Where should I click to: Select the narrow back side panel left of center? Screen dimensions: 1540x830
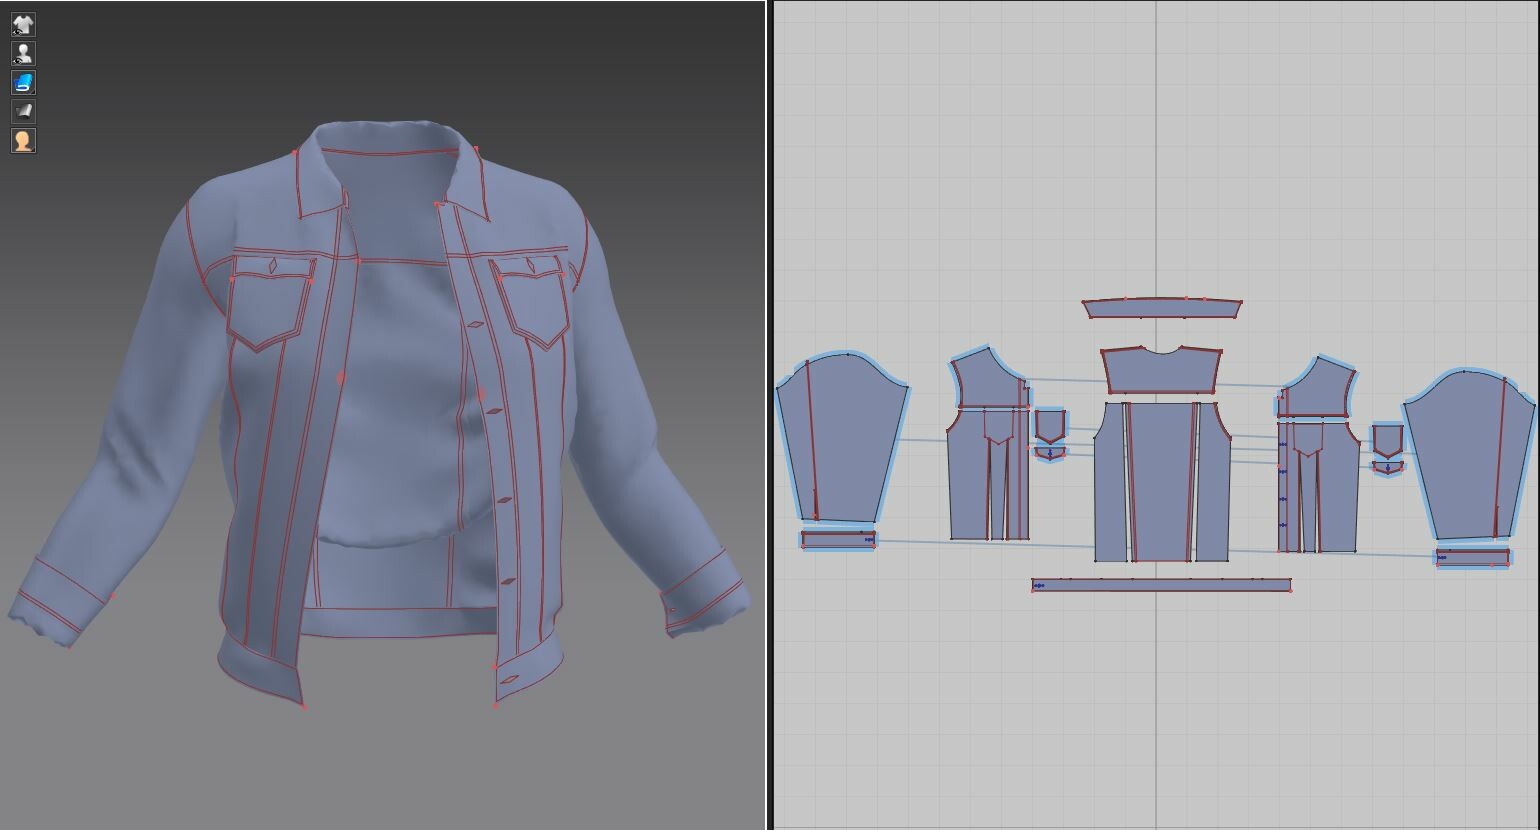tap(1109, 482)
